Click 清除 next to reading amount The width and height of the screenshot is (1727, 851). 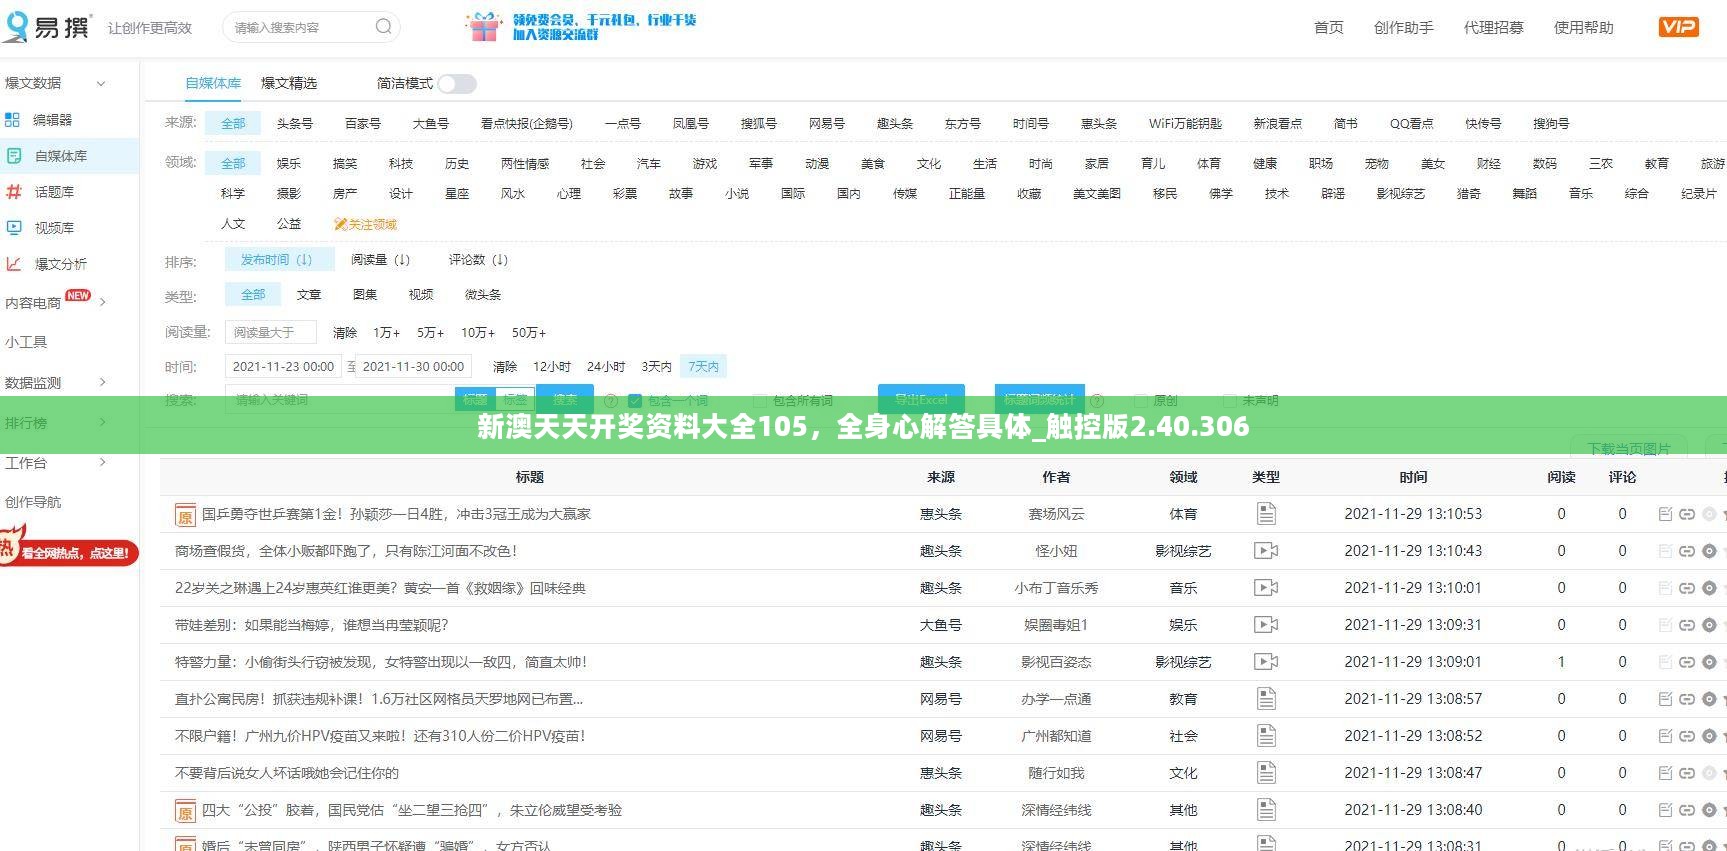pyautogui.click(x=345, y=333)
